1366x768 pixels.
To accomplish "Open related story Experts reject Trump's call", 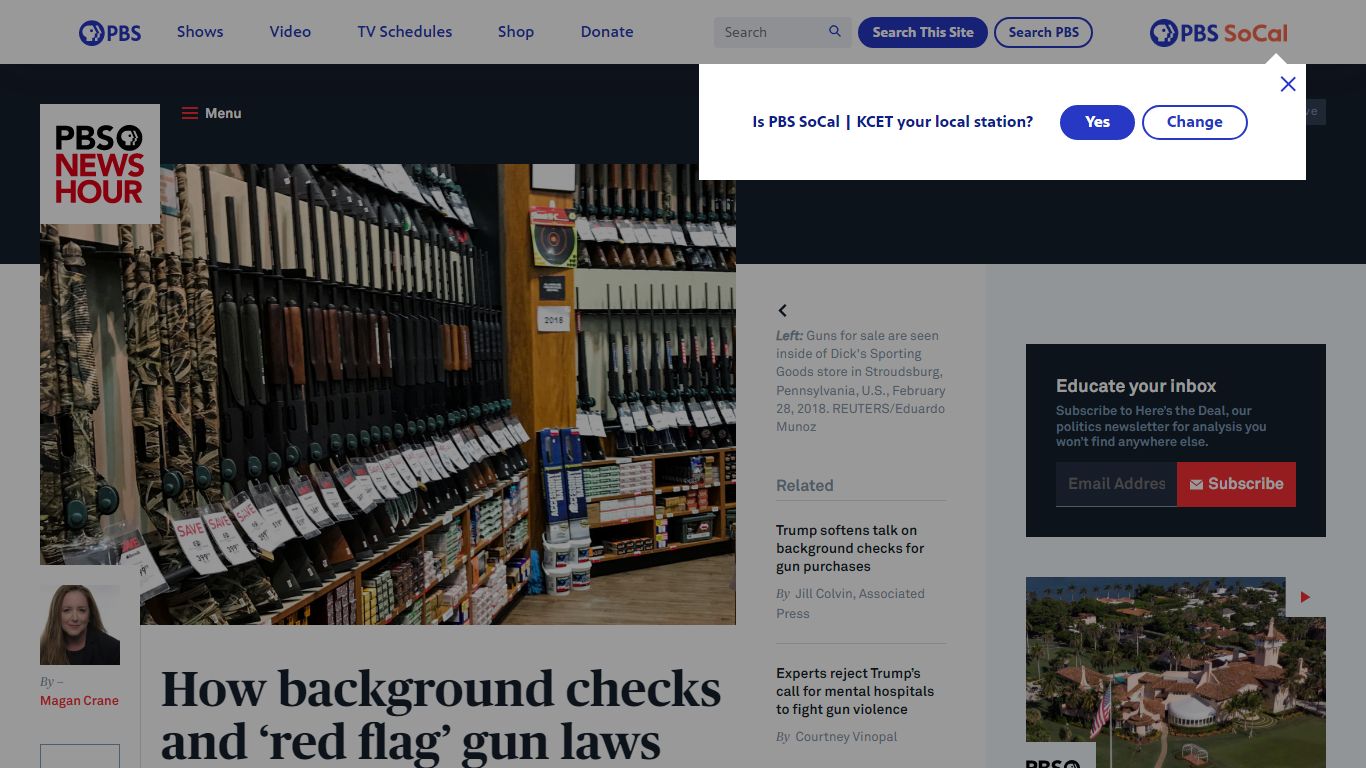I will pos(855,691).
